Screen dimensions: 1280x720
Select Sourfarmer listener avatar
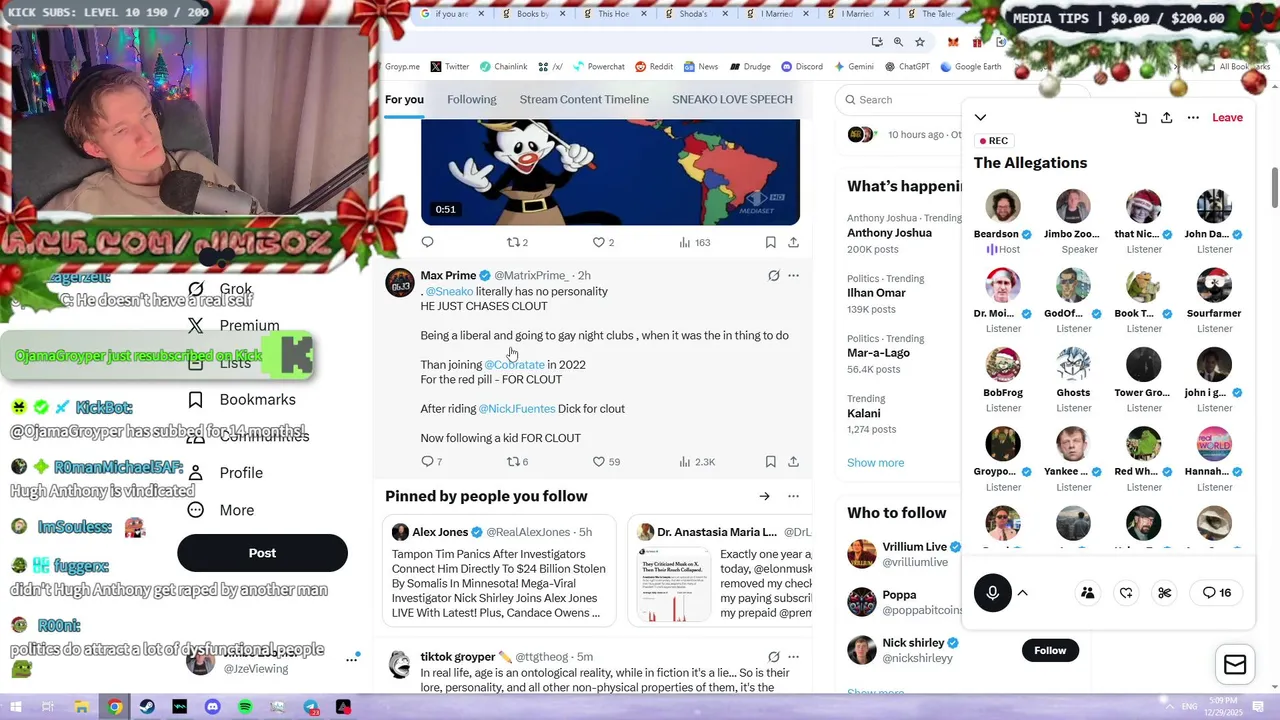tap(1214, 286)
